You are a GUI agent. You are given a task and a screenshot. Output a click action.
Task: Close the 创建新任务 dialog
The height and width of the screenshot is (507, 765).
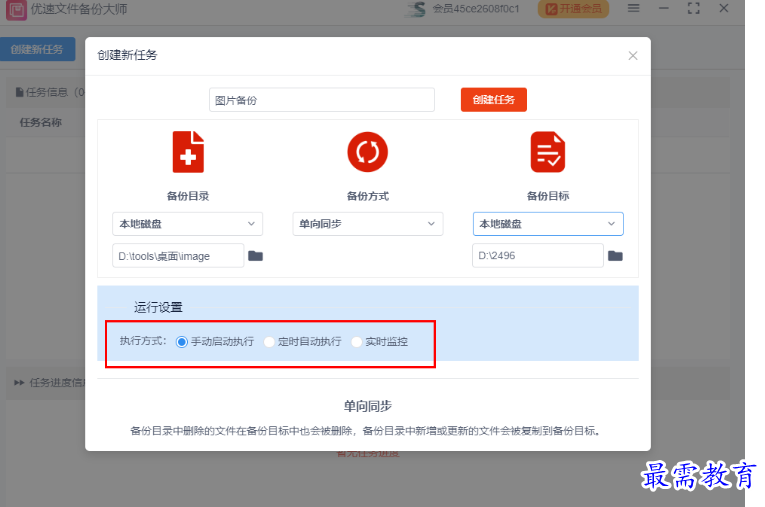(632, 56)
